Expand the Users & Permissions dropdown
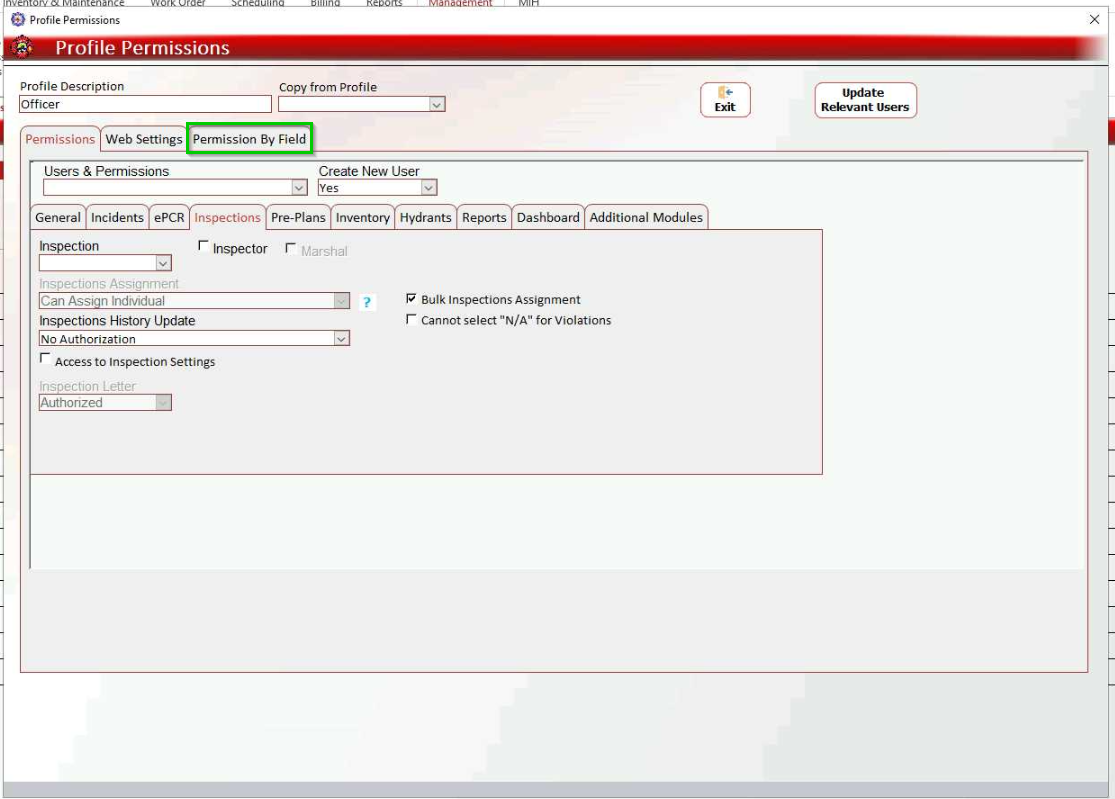The height and width of the screenshot is (799, 1115). [299, 188]
